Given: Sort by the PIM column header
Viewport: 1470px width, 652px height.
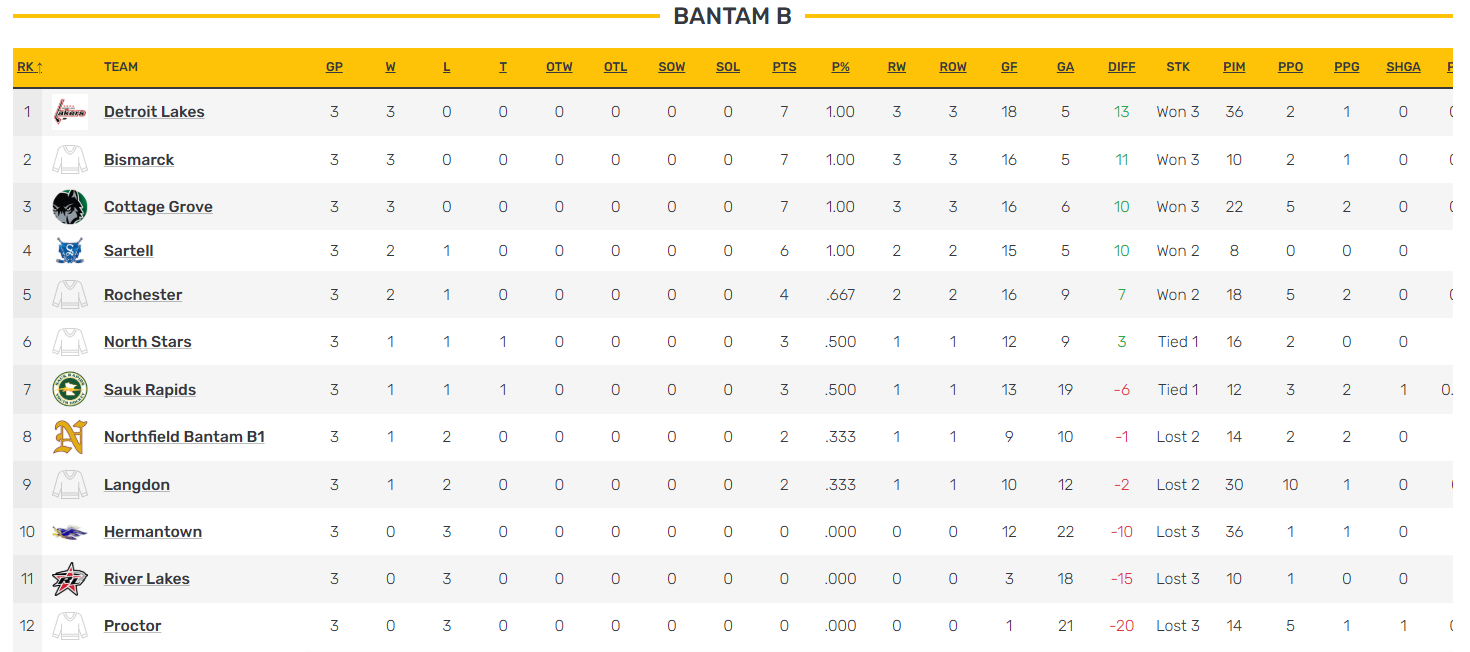Looking at the screenshot, I should [1234, 67].
